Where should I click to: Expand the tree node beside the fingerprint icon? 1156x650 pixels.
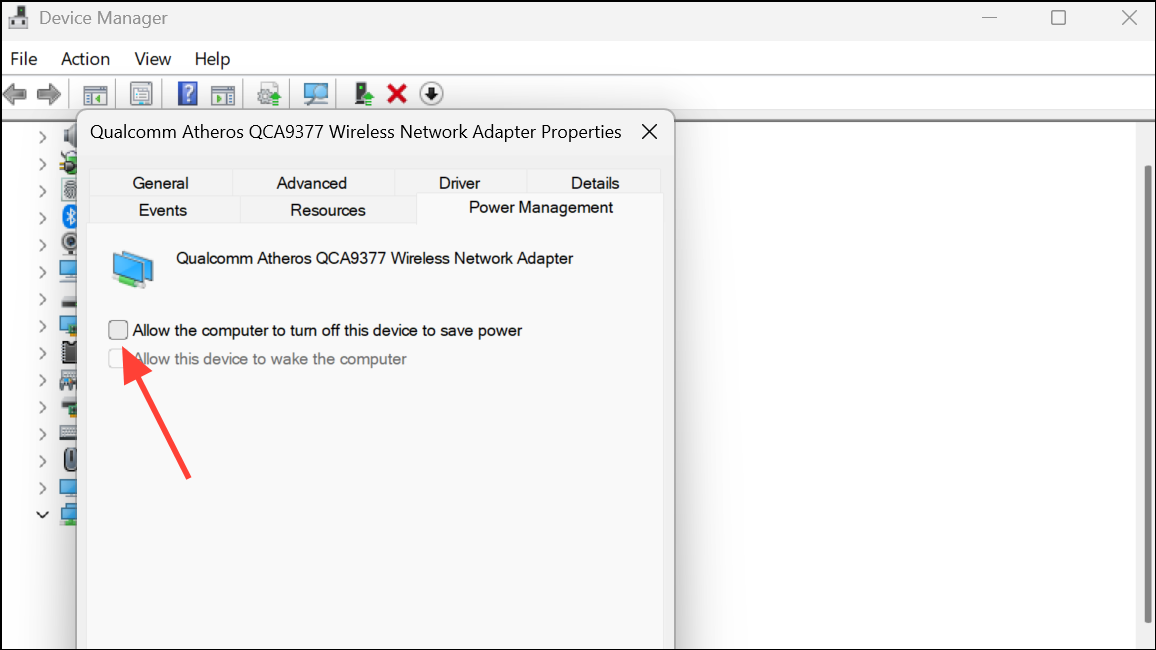click(x=42, y=191)
